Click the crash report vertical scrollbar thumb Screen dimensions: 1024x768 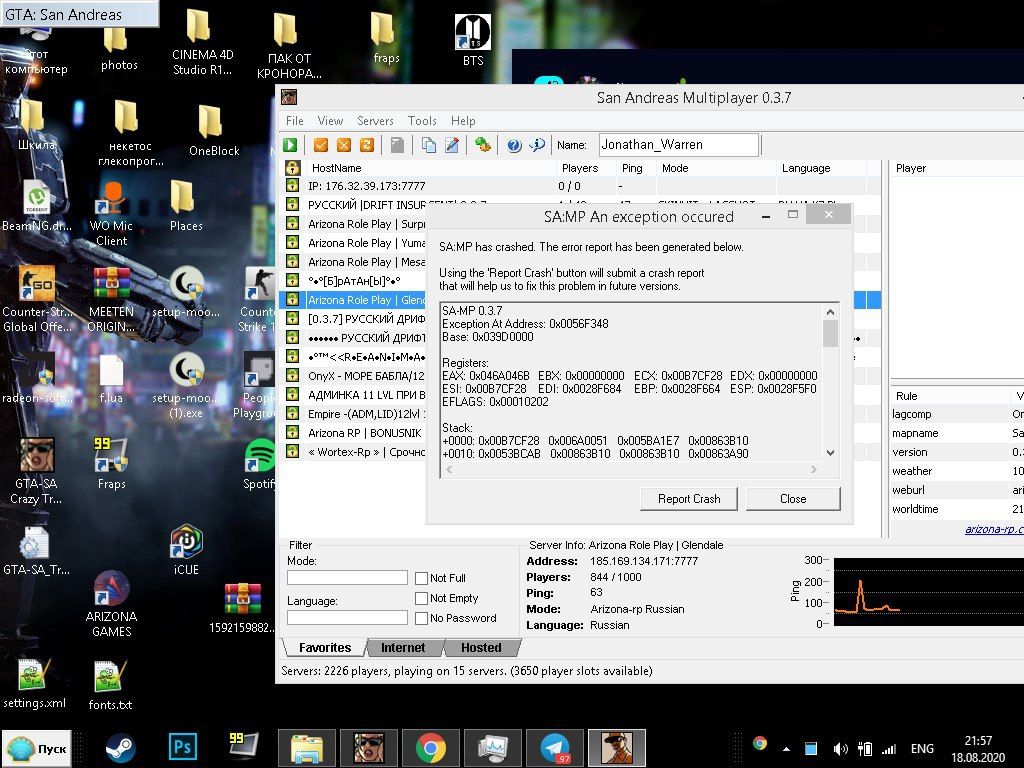coord(829,333)
